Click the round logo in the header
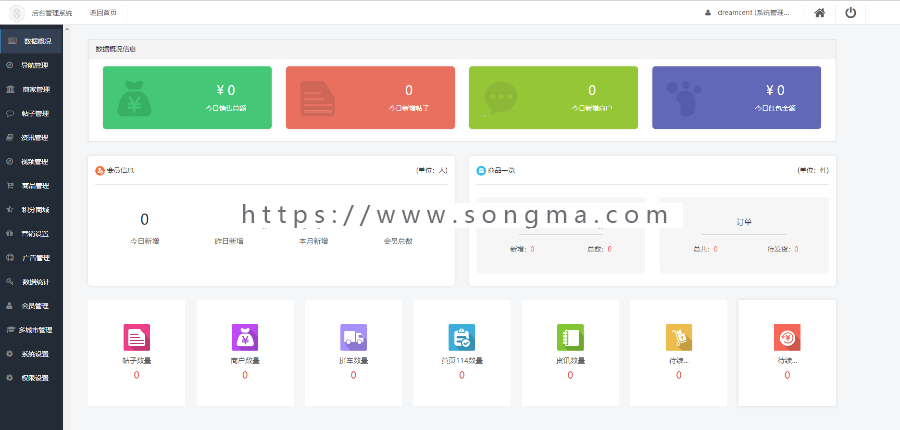 17,13
